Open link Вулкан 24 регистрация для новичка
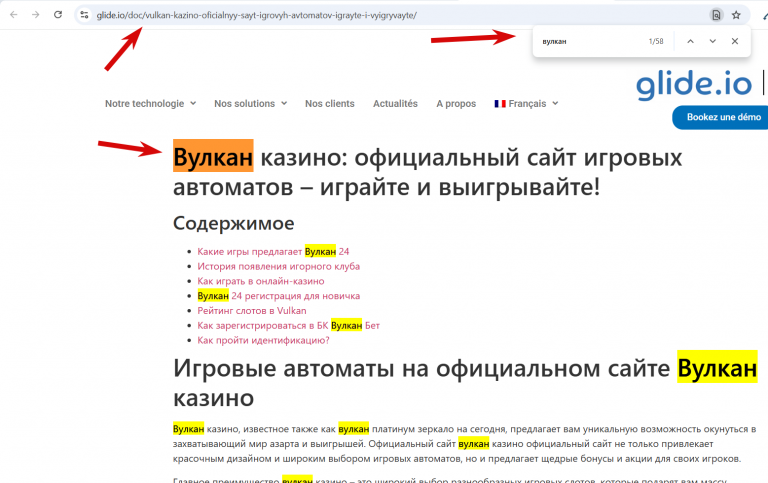This screenshot has height=483, width=768. point(279,296)
